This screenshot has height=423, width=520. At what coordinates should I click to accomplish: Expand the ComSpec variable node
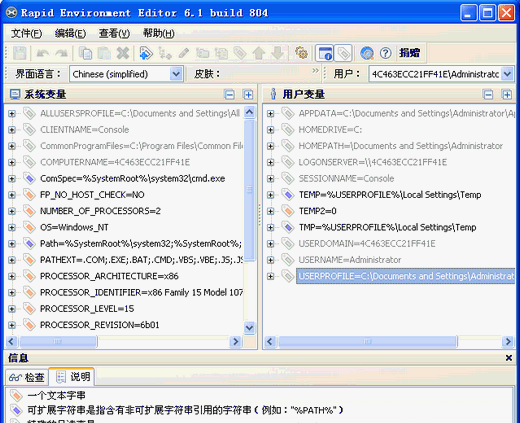pos(12,179)
